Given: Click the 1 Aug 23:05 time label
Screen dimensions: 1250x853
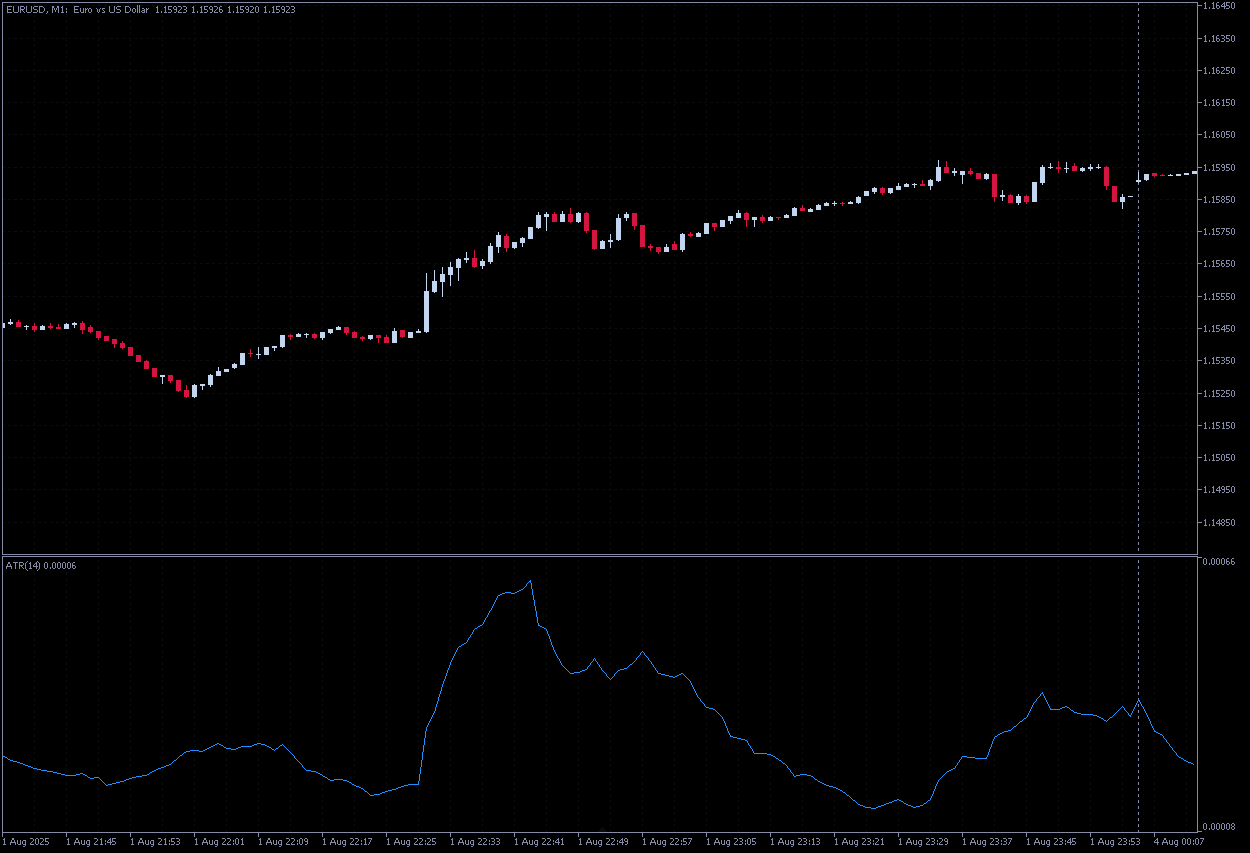Looking at the screenshot, I should [731, 842].
